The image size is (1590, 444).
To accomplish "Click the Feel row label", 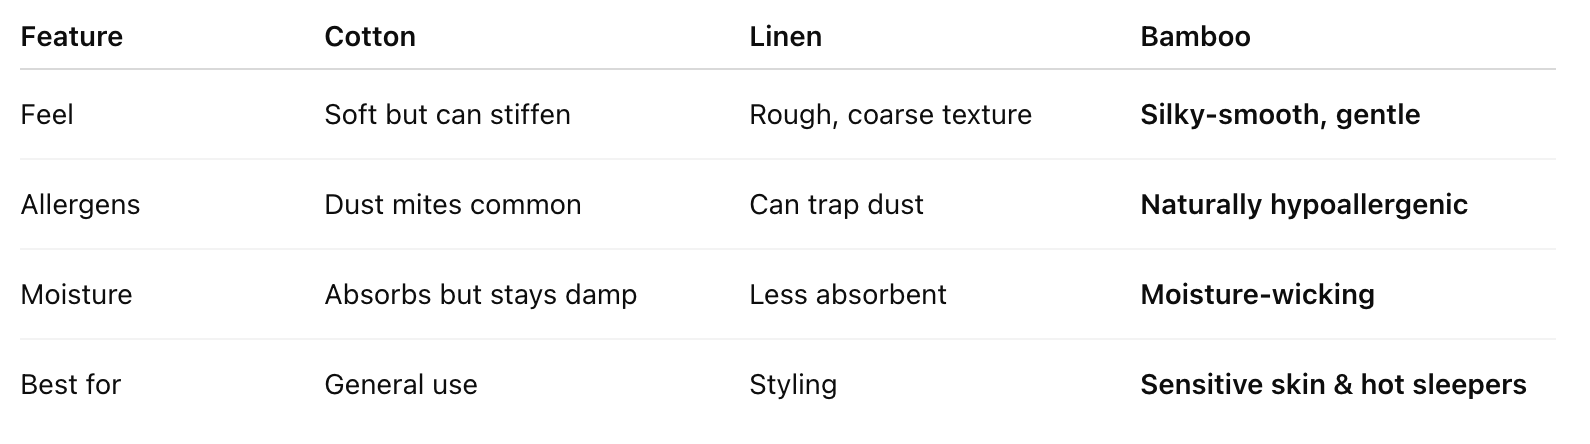I will tap(47, 115).
